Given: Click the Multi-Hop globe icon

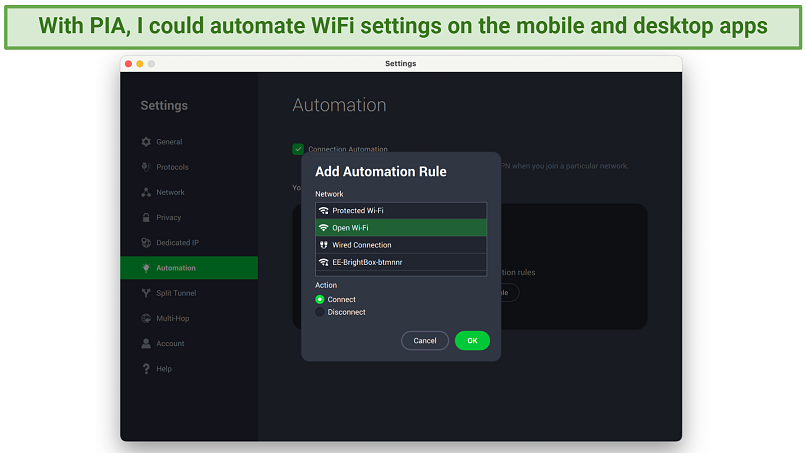Looking at the screenshot, I should [146, 318].
